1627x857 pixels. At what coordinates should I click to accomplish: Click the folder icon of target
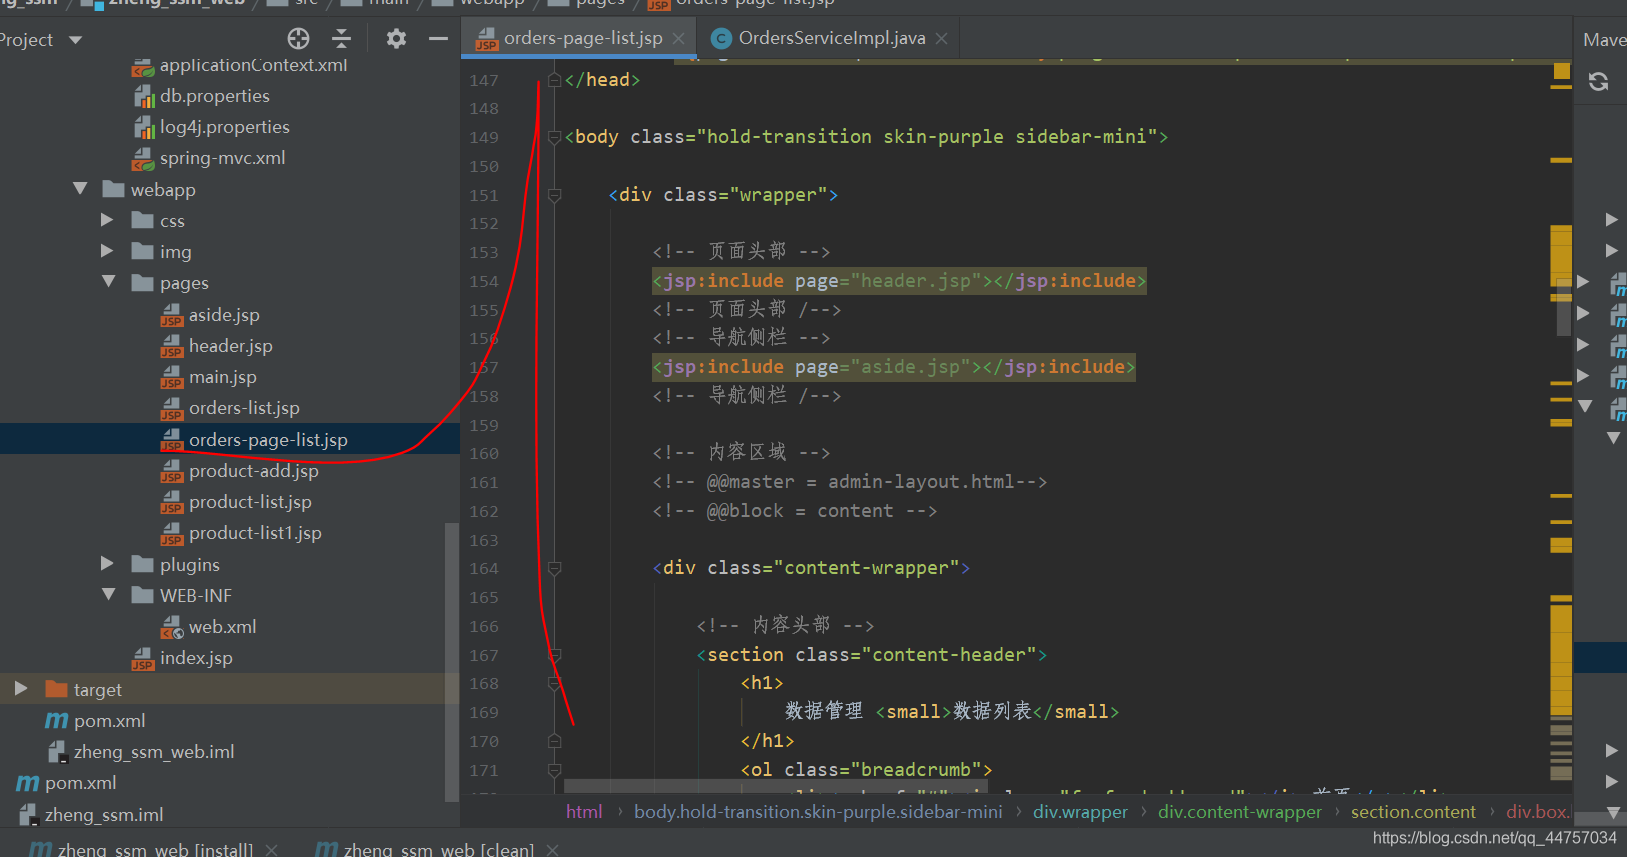(x=56, y=689)
